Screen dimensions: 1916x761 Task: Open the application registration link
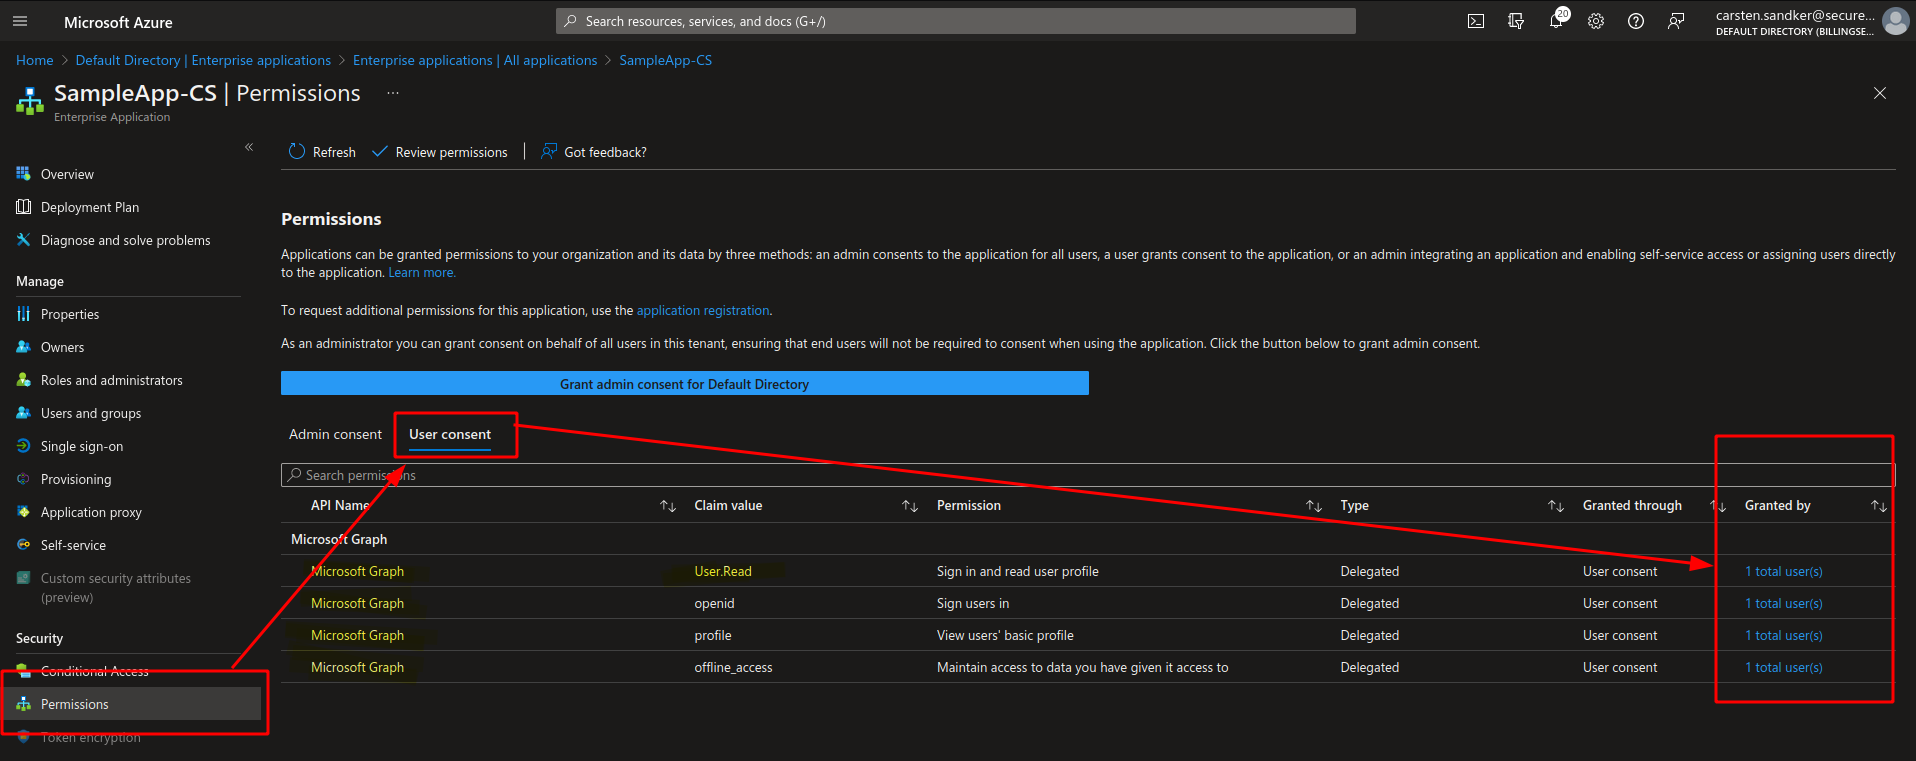pyautogui.click(x=703, y=310)
